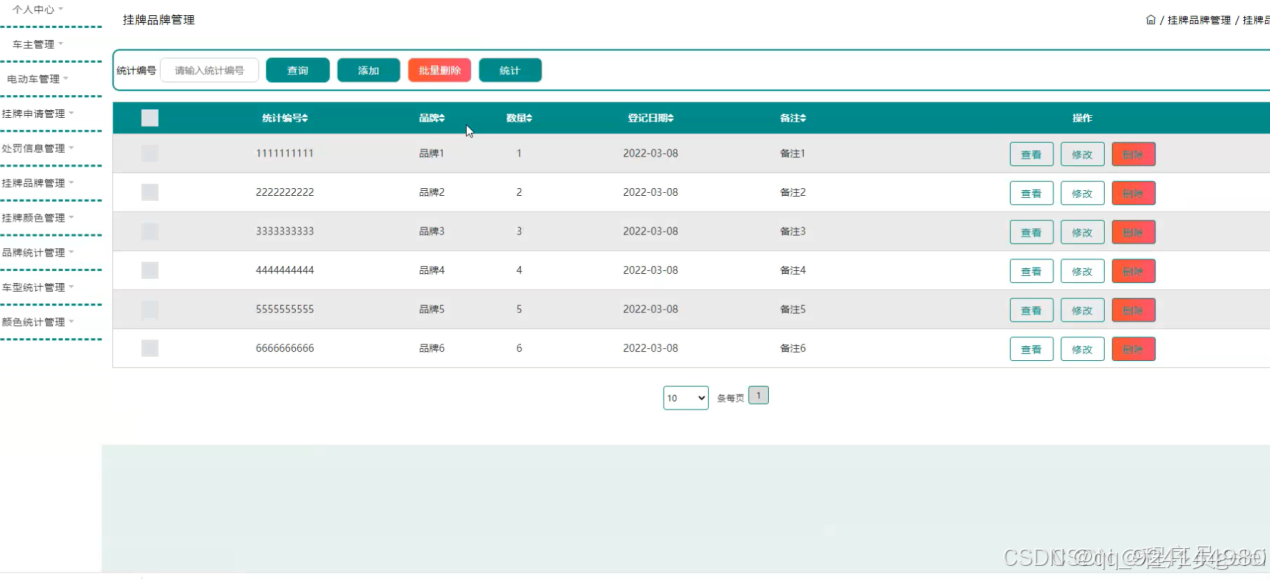Expand the 个人中心 sidebar menu
This screenshot has width=1270, height=579.
pos(38,9)
